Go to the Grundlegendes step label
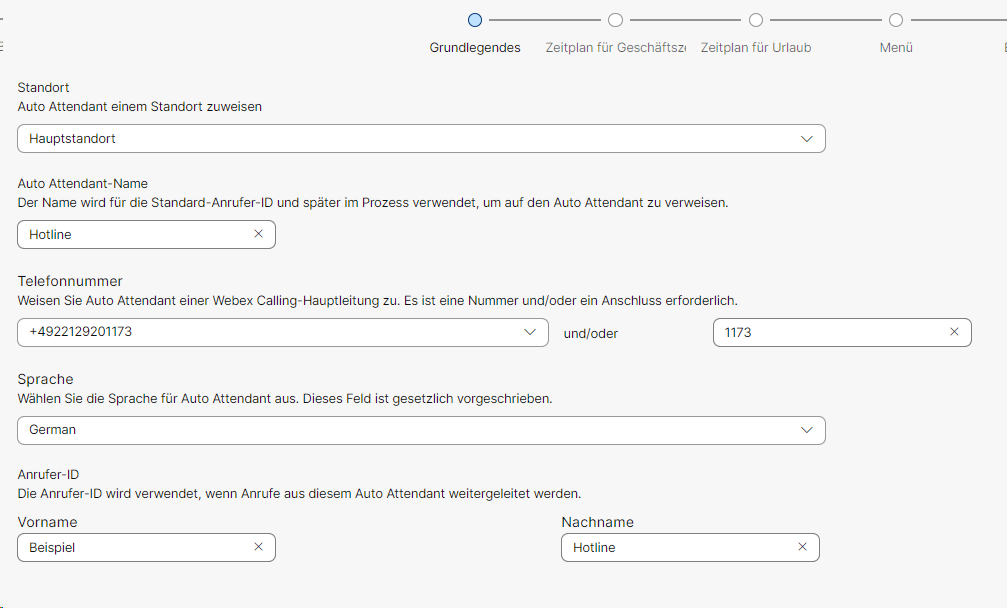Image resolution: width=1007 pixels, height=608 pixels. click(475, 48)
